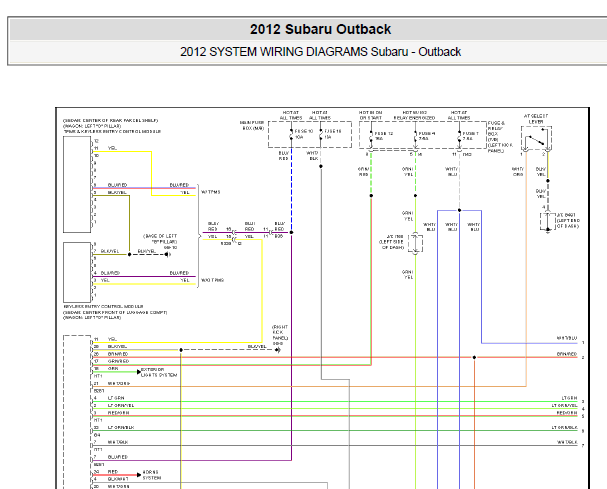The width and height of the screenshot is (607, 489).
Task: Click the "W/O TPMS" bracket label
Action: point(212,280)
